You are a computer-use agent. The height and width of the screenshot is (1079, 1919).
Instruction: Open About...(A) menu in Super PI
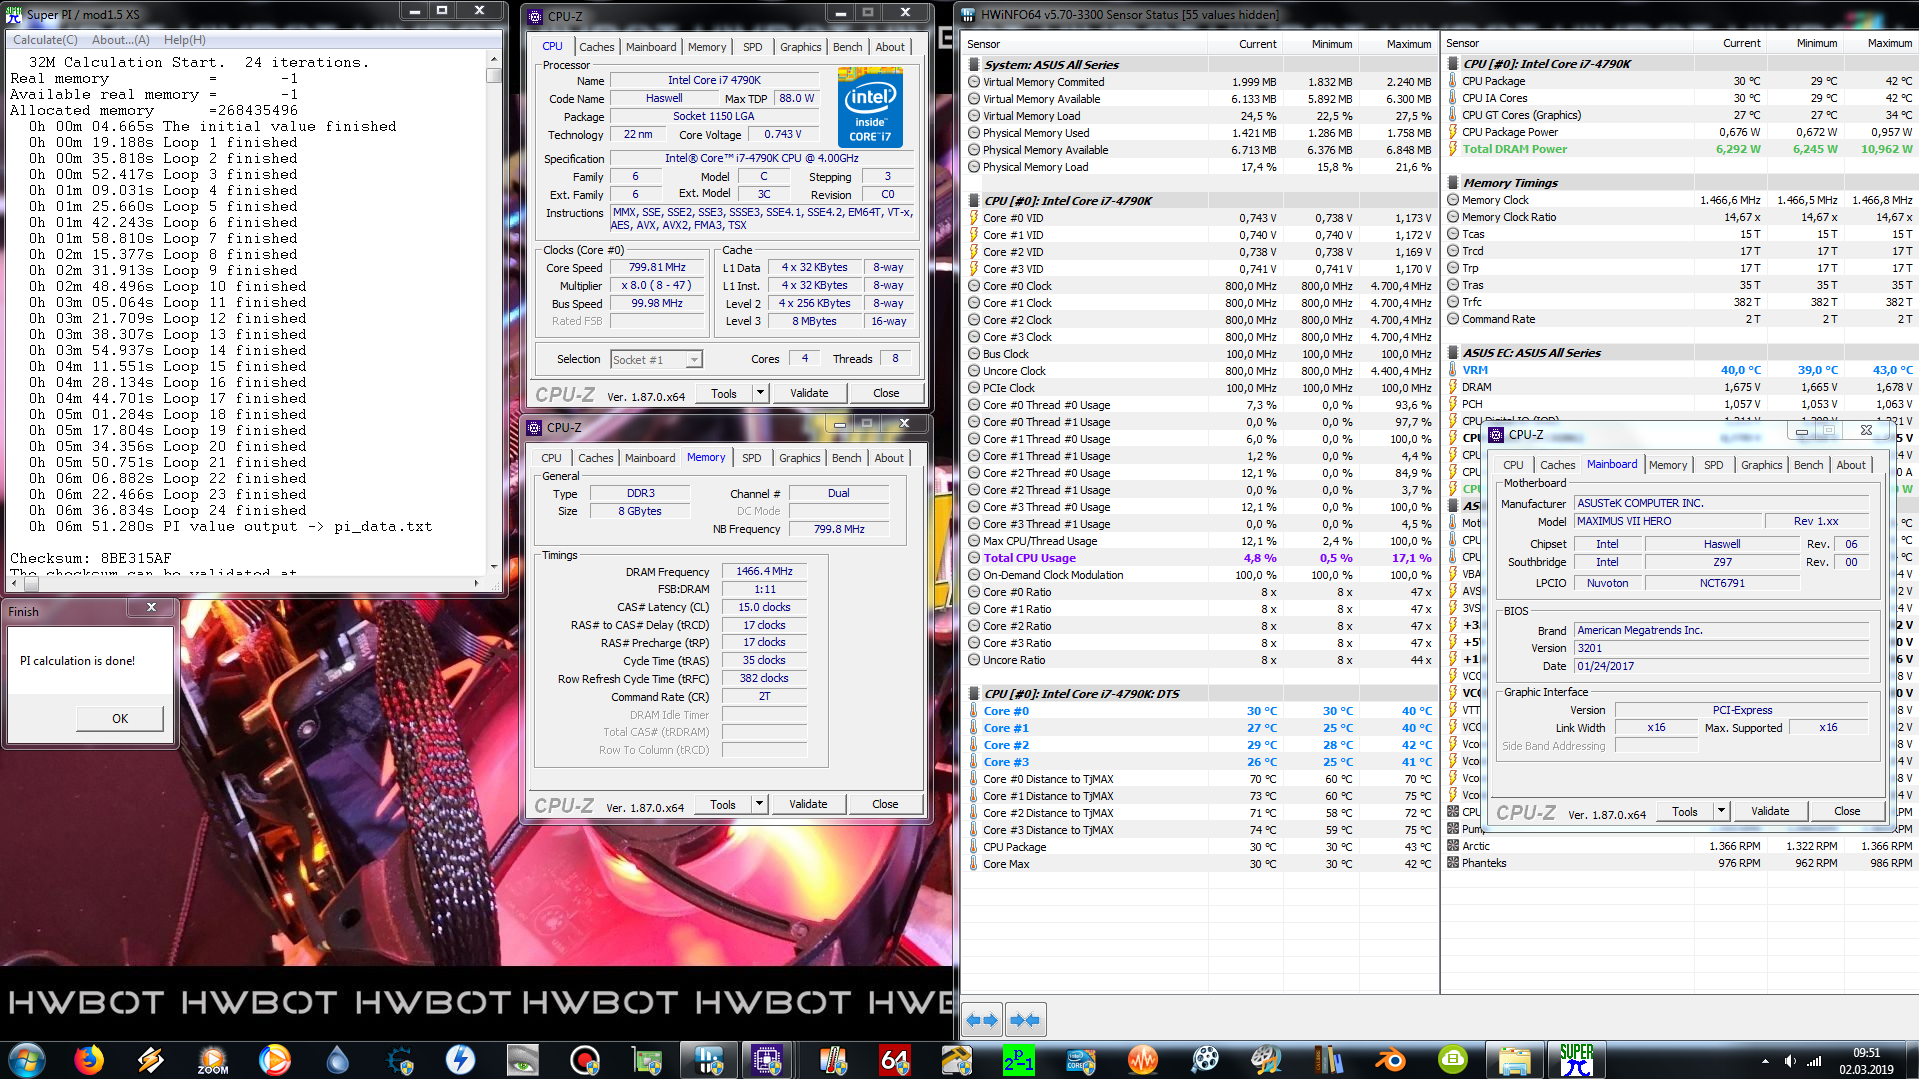tap(120, 40)
